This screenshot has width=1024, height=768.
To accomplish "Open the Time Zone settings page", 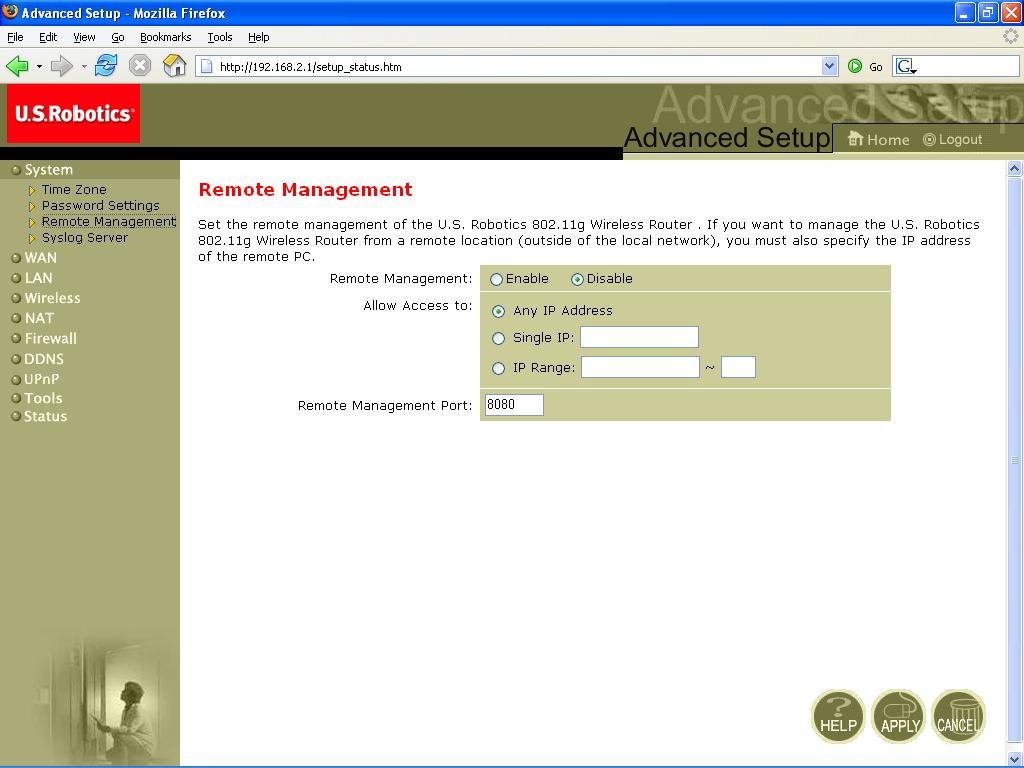I will click(x=74, y=189).
